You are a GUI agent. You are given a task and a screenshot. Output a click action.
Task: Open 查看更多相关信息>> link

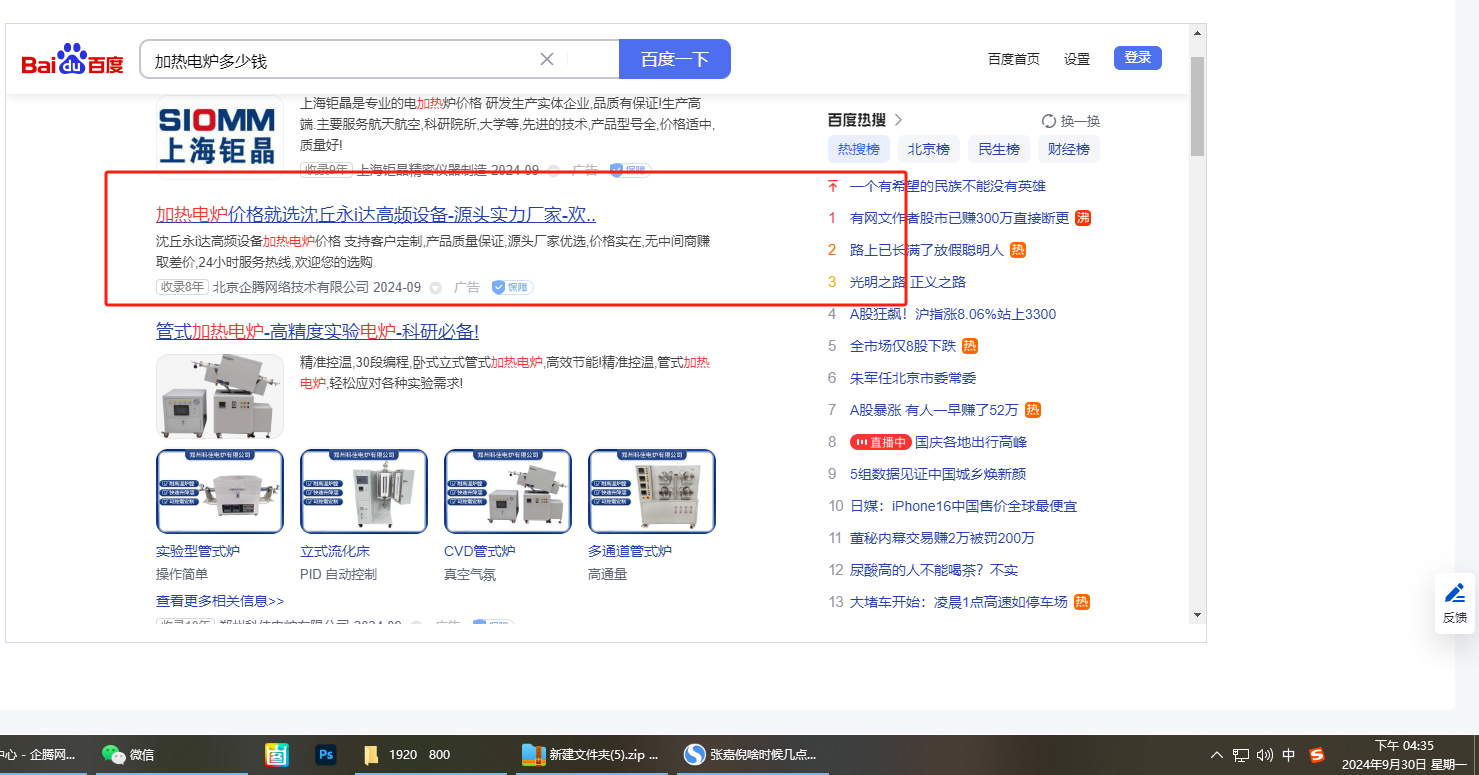click(220, 601)
